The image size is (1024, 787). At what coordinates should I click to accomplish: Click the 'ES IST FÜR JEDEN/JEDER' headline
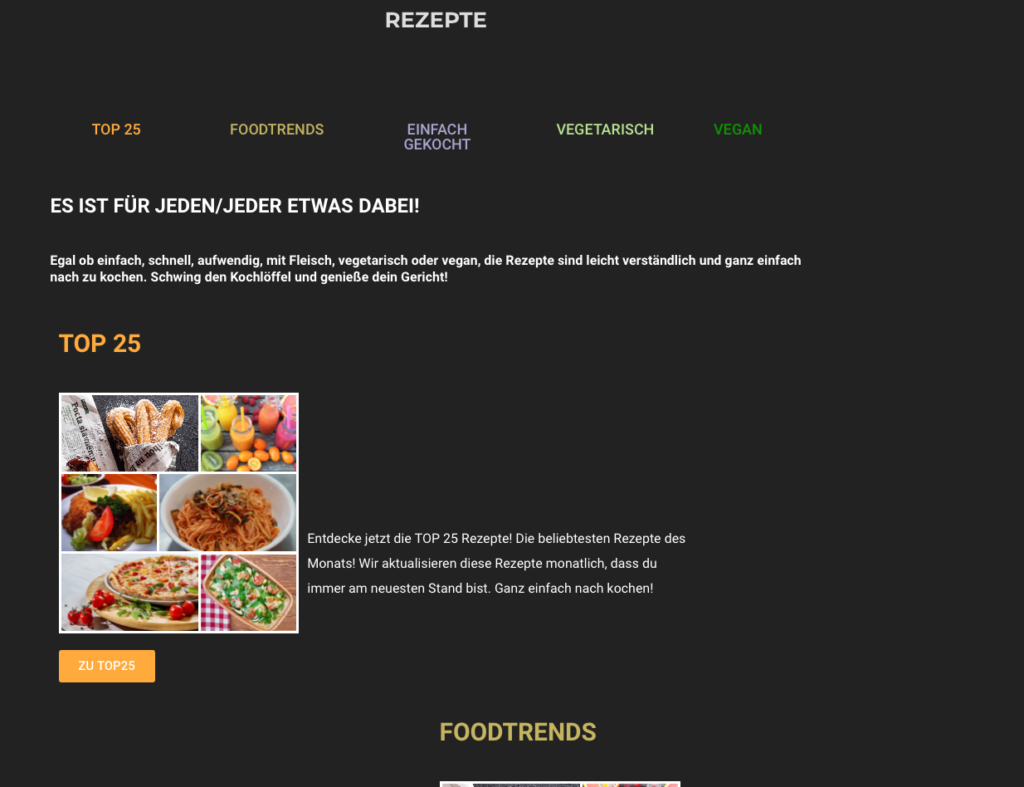click(234, 206)
